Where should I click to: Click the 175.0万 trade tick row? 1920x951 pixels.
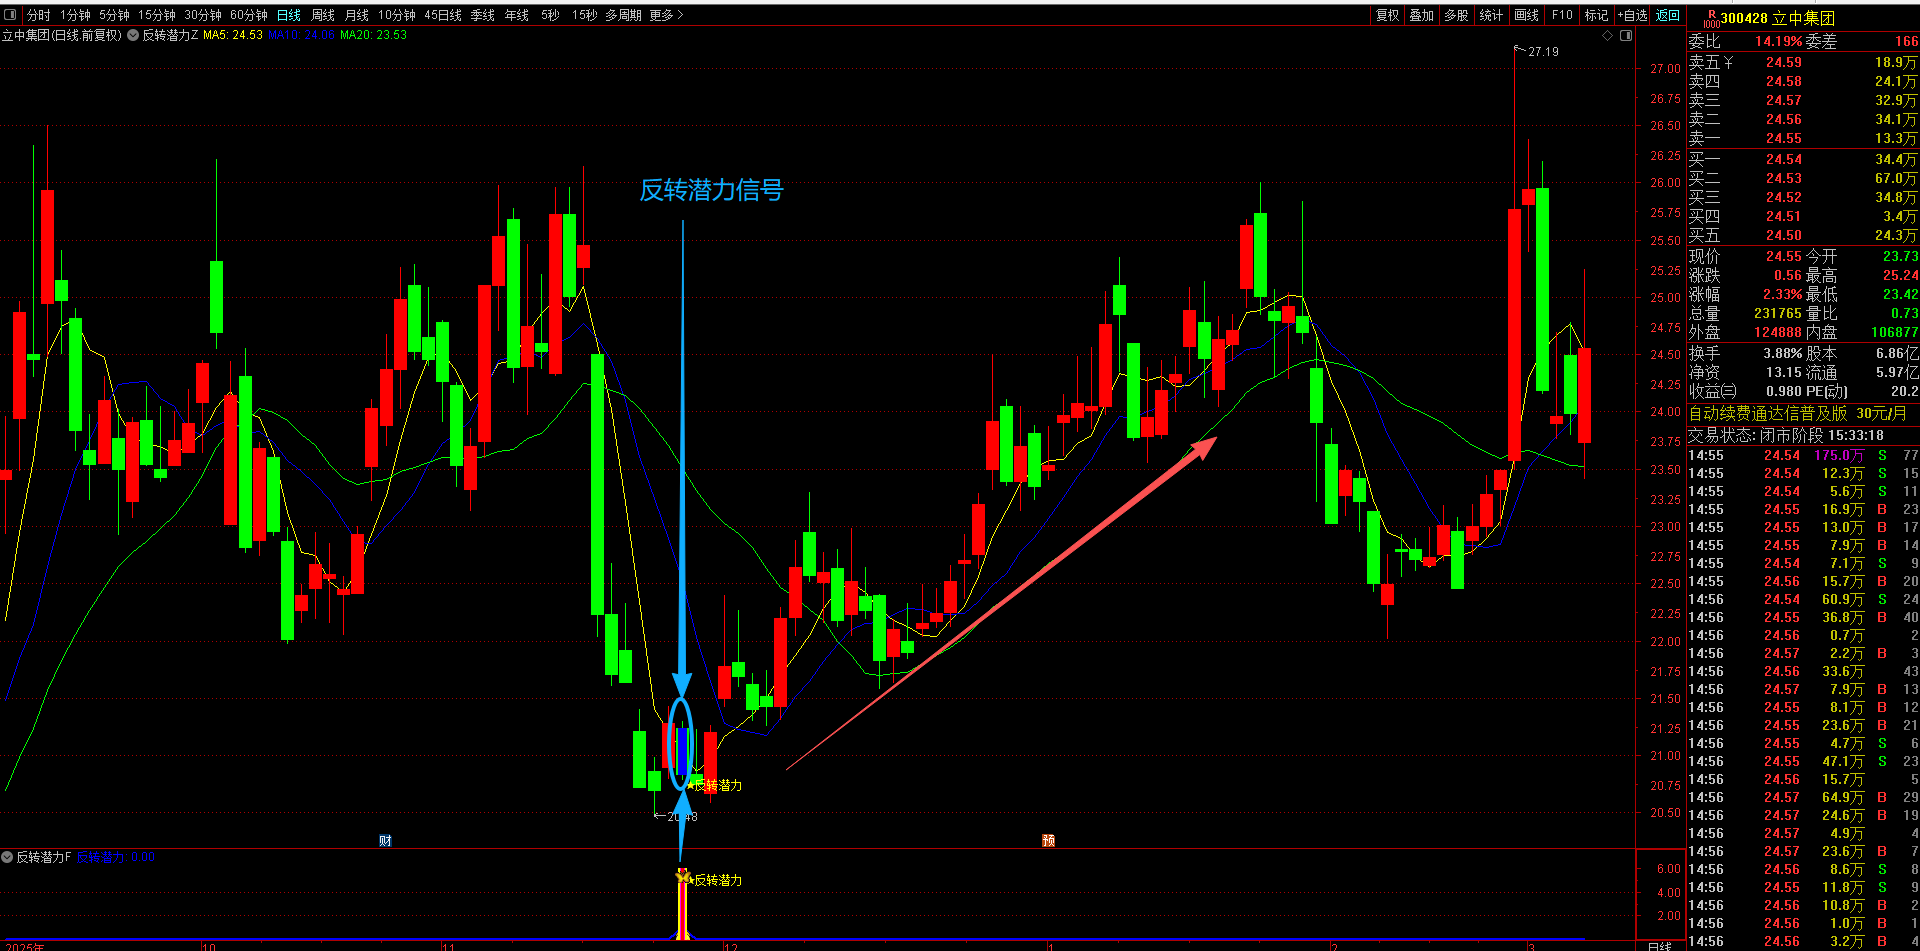coord(1803,455)
